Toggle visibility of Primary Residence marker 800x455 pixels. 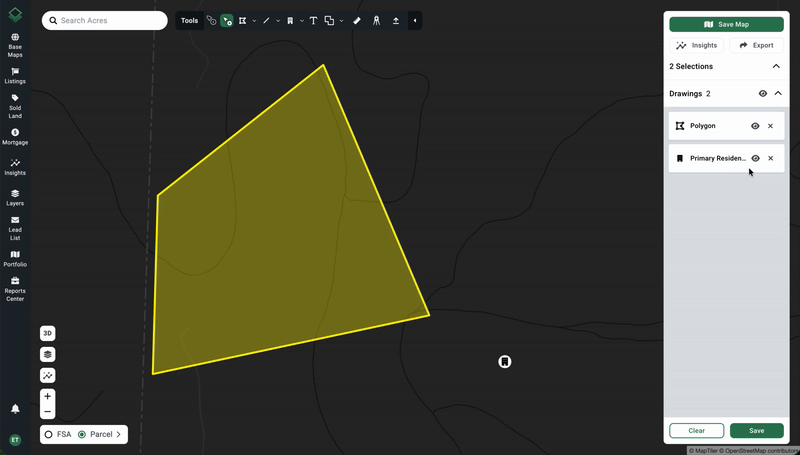click(755, 158)
